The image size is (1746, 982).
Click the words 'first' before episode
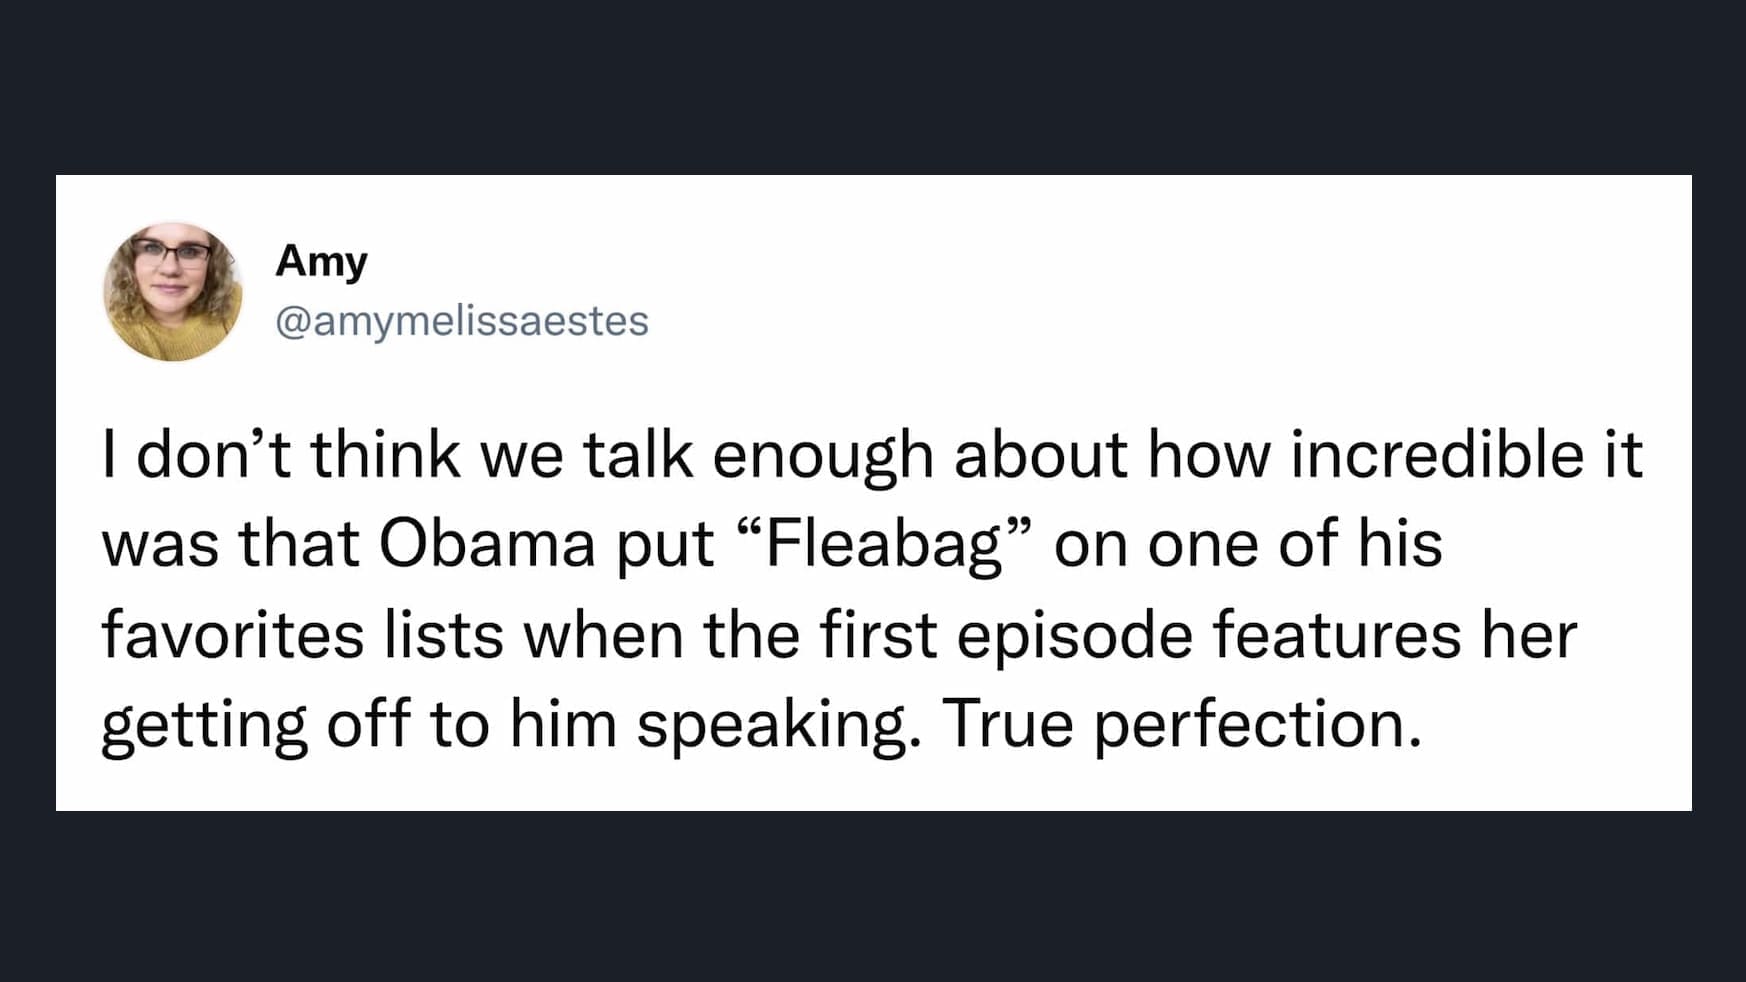click(x=878, y=635)
